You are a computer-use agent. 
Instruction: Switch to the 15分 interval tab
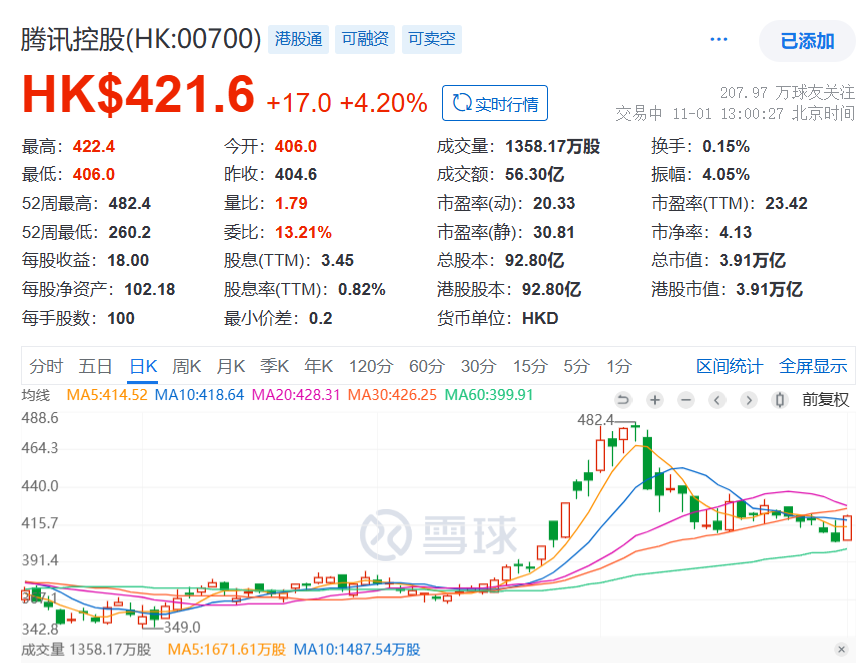(530, 366)
